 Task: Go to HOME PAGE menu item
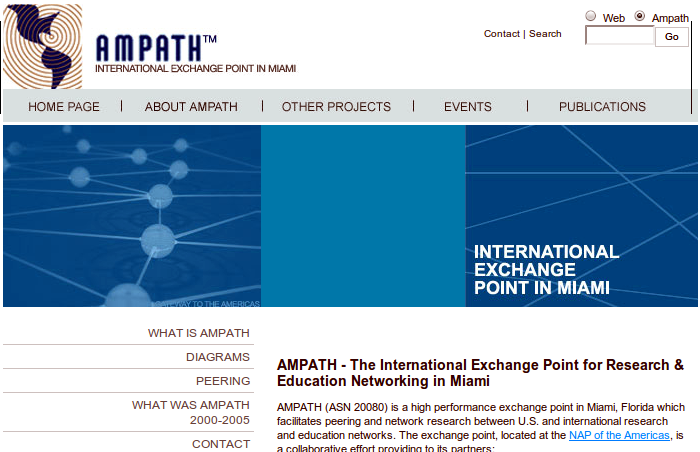coord(64,107)
